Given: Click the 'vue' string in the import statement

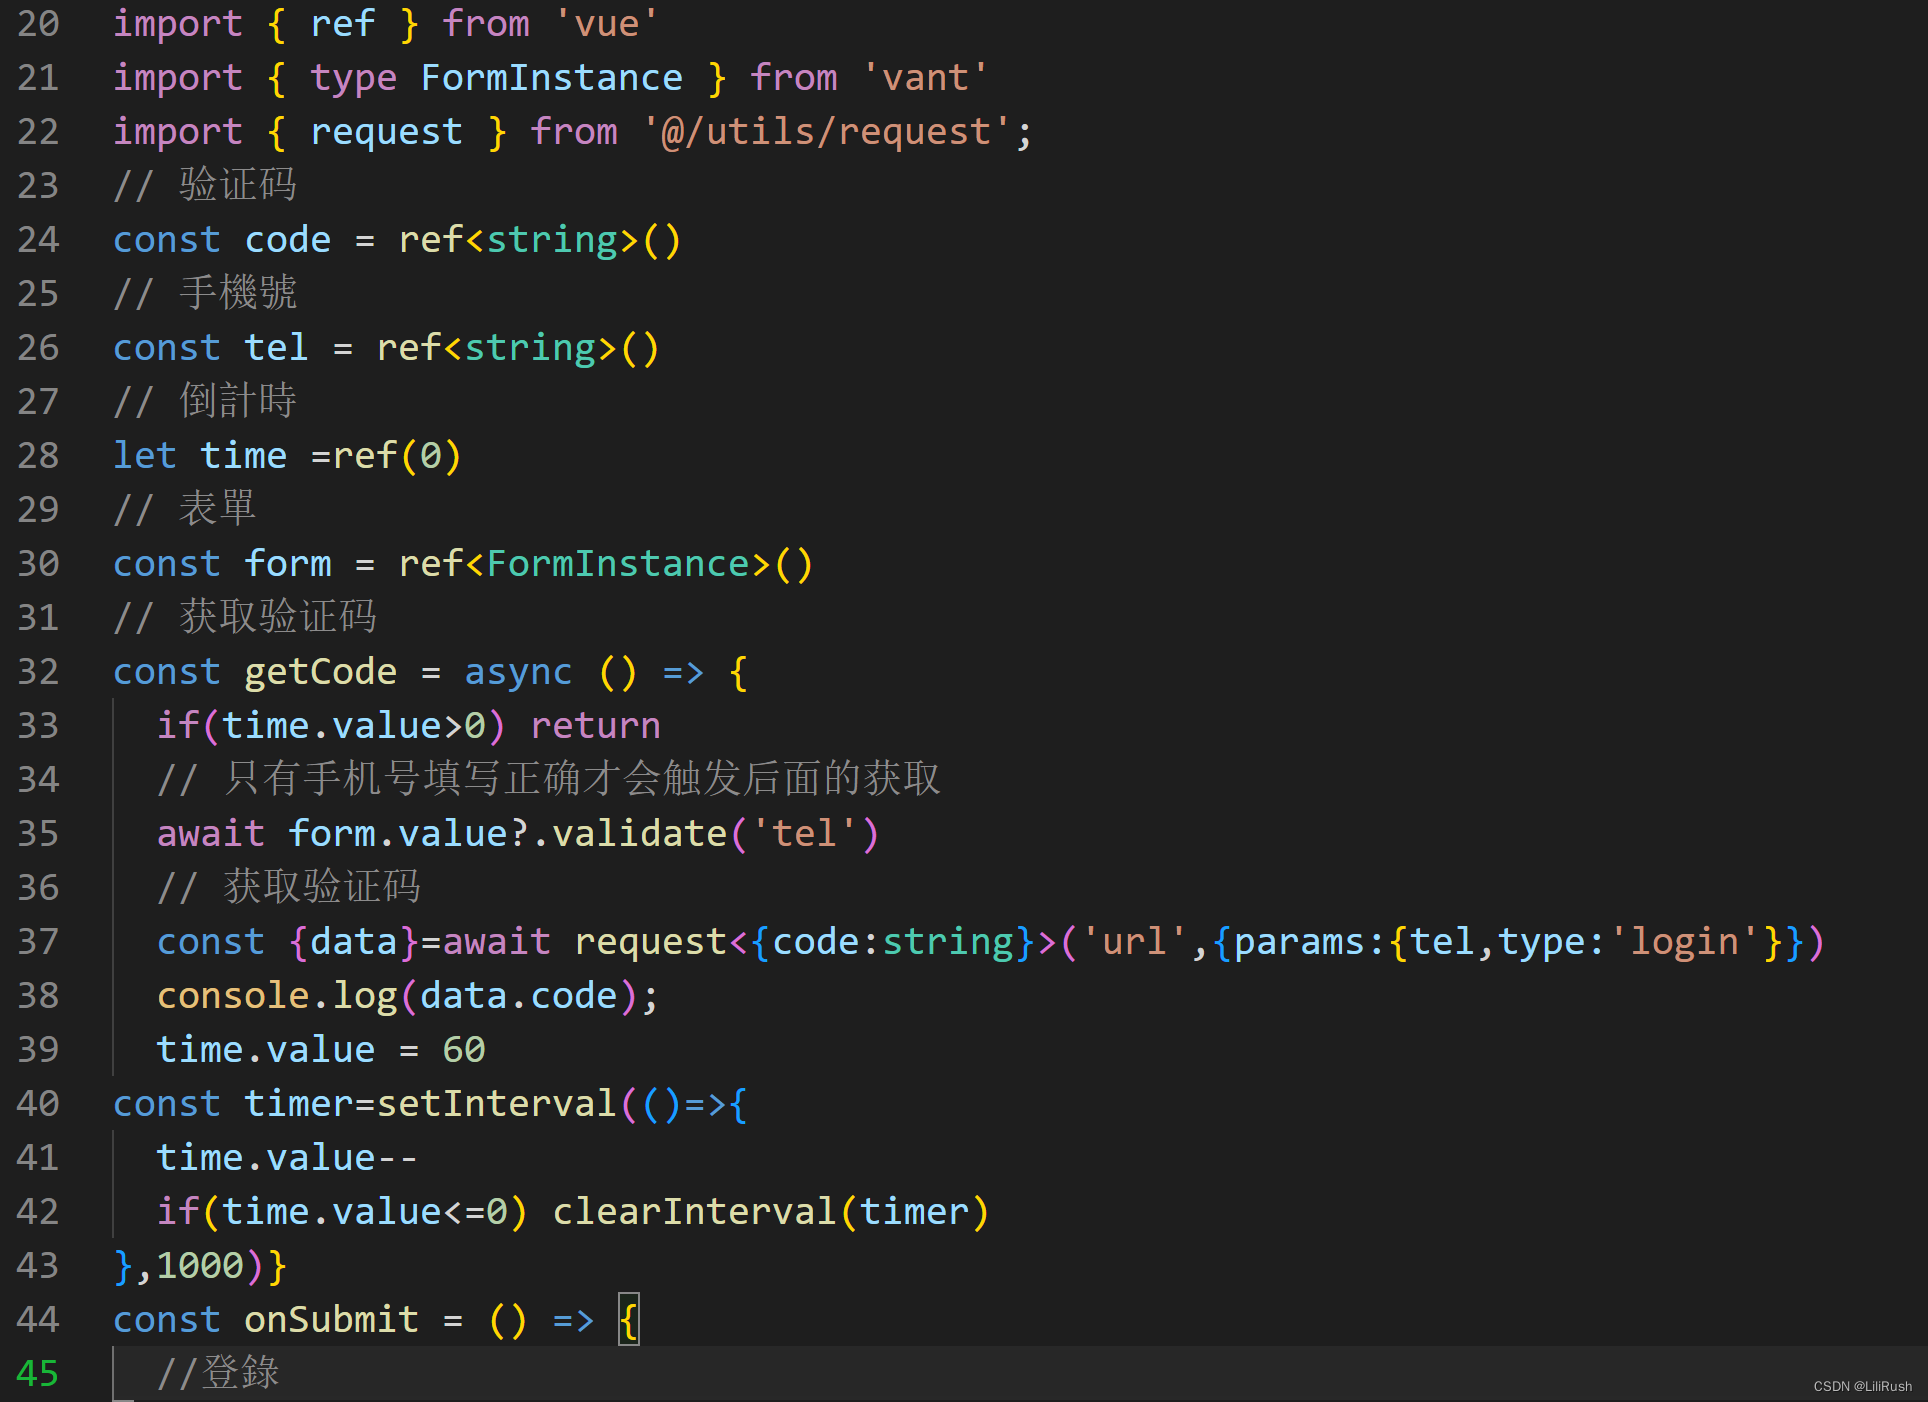Looking at the screenshot, I should point(605,22).
